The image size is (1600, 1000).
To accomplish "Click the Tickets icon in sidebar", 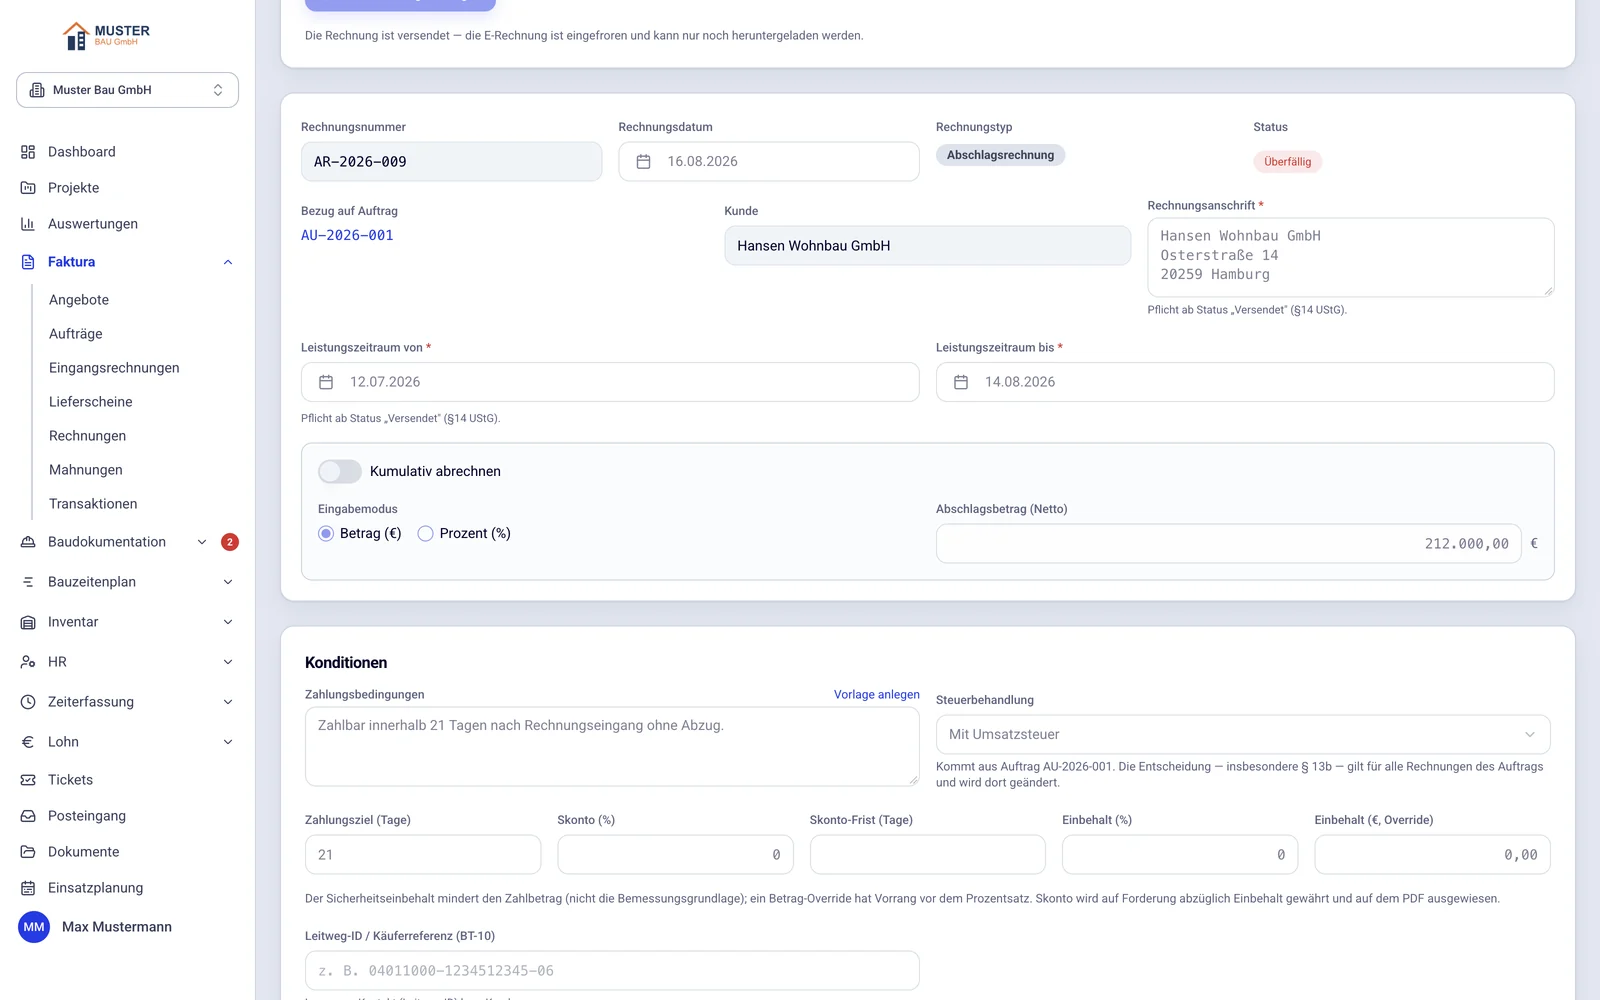I will [28, 780].
